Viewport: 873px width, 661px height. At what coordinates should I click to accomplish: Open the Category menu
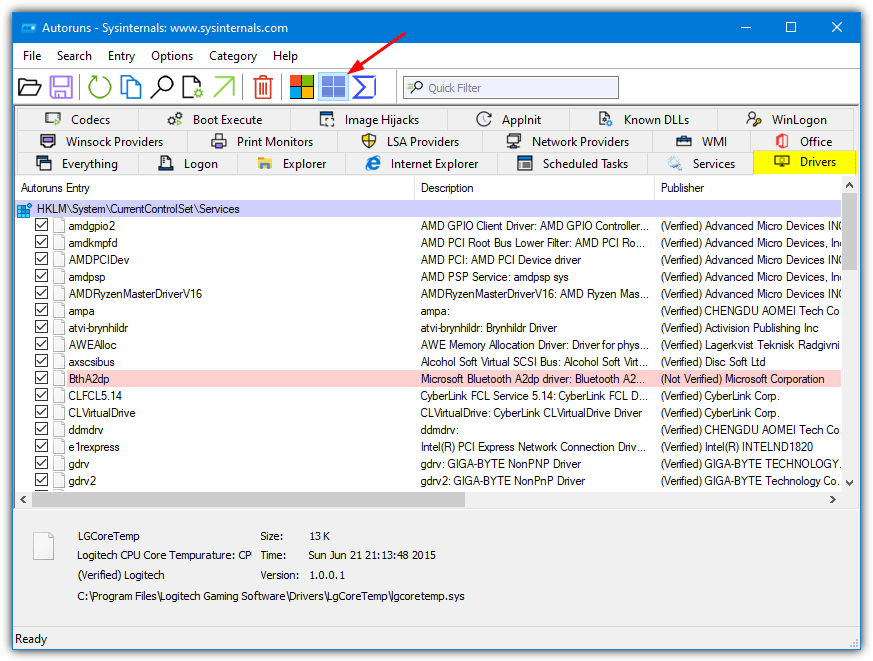click(x=233, y=56)
